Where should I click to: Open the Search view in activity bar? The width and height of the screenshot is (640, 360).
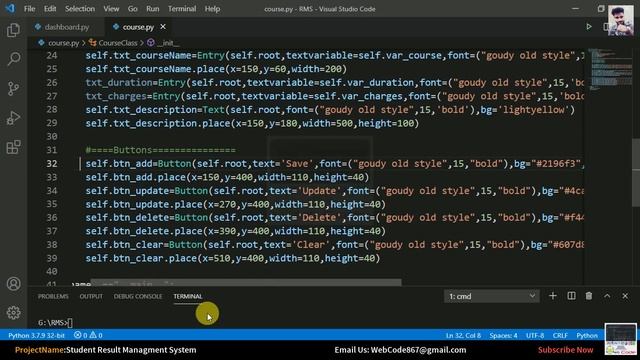13,59
